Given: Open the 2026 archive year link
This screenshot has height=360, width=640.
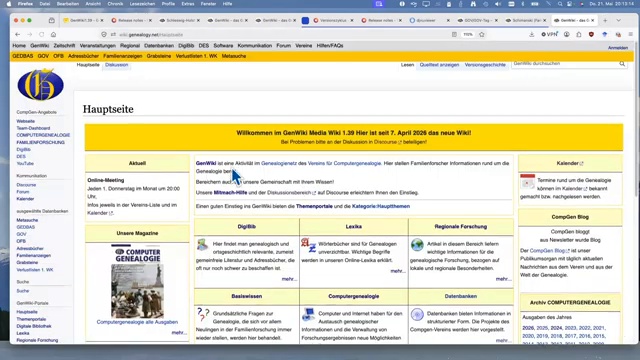Looking at the screenshot, I should click(x=528, y=328).
